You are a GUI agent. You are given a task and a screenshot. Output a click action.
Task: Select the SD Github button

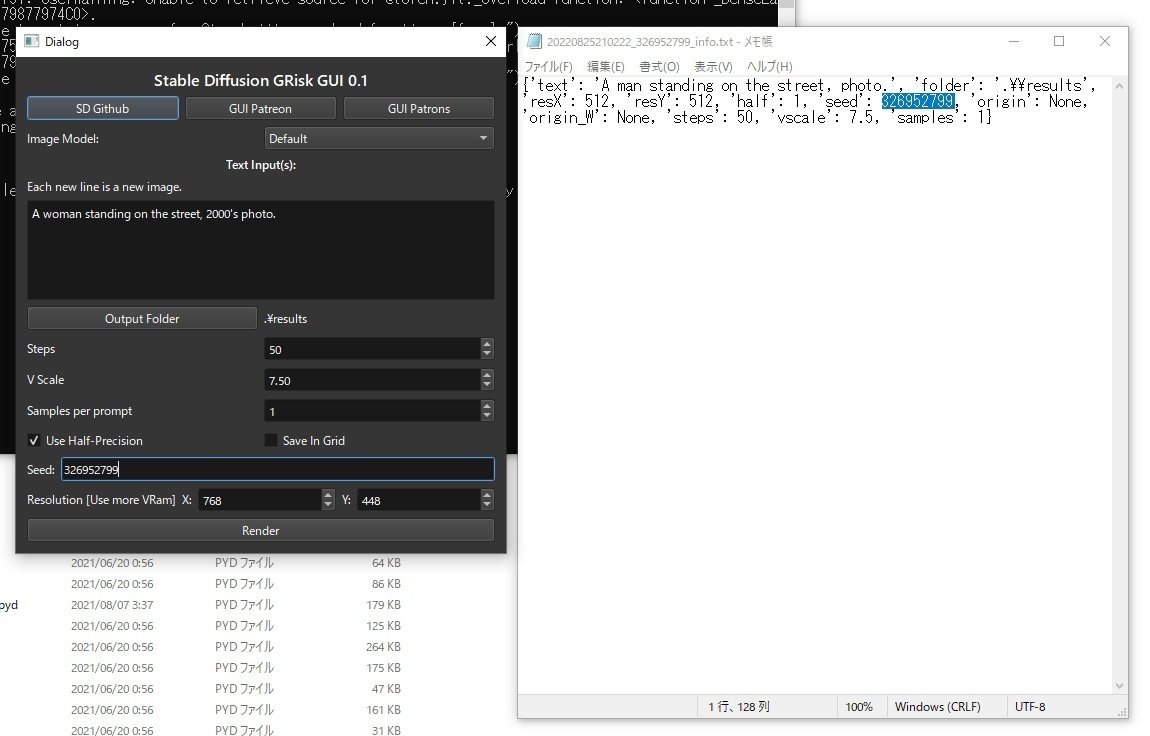click(102, 108)
